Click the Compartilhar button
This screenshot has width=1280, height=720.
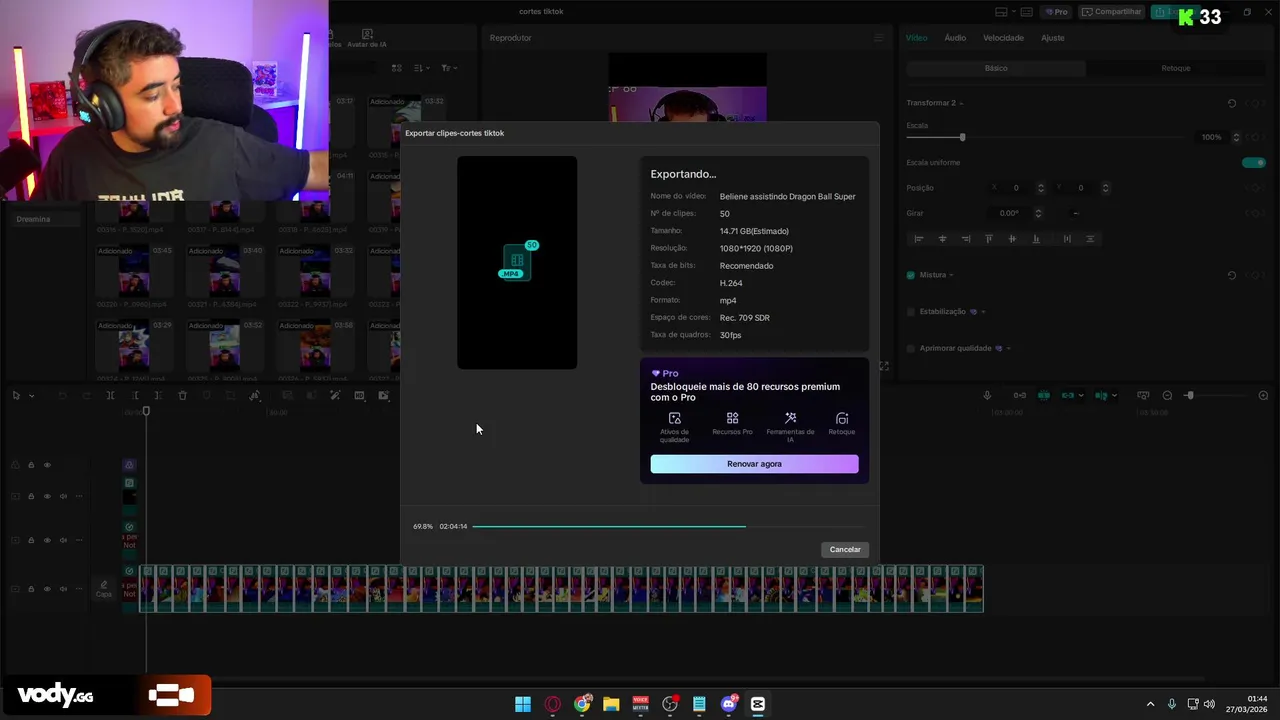tap(1111, 12)
